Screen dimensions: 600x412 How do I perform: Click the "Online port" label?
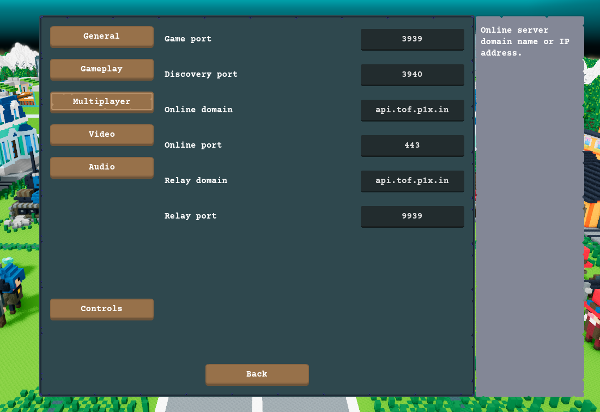tap(191, 146)
